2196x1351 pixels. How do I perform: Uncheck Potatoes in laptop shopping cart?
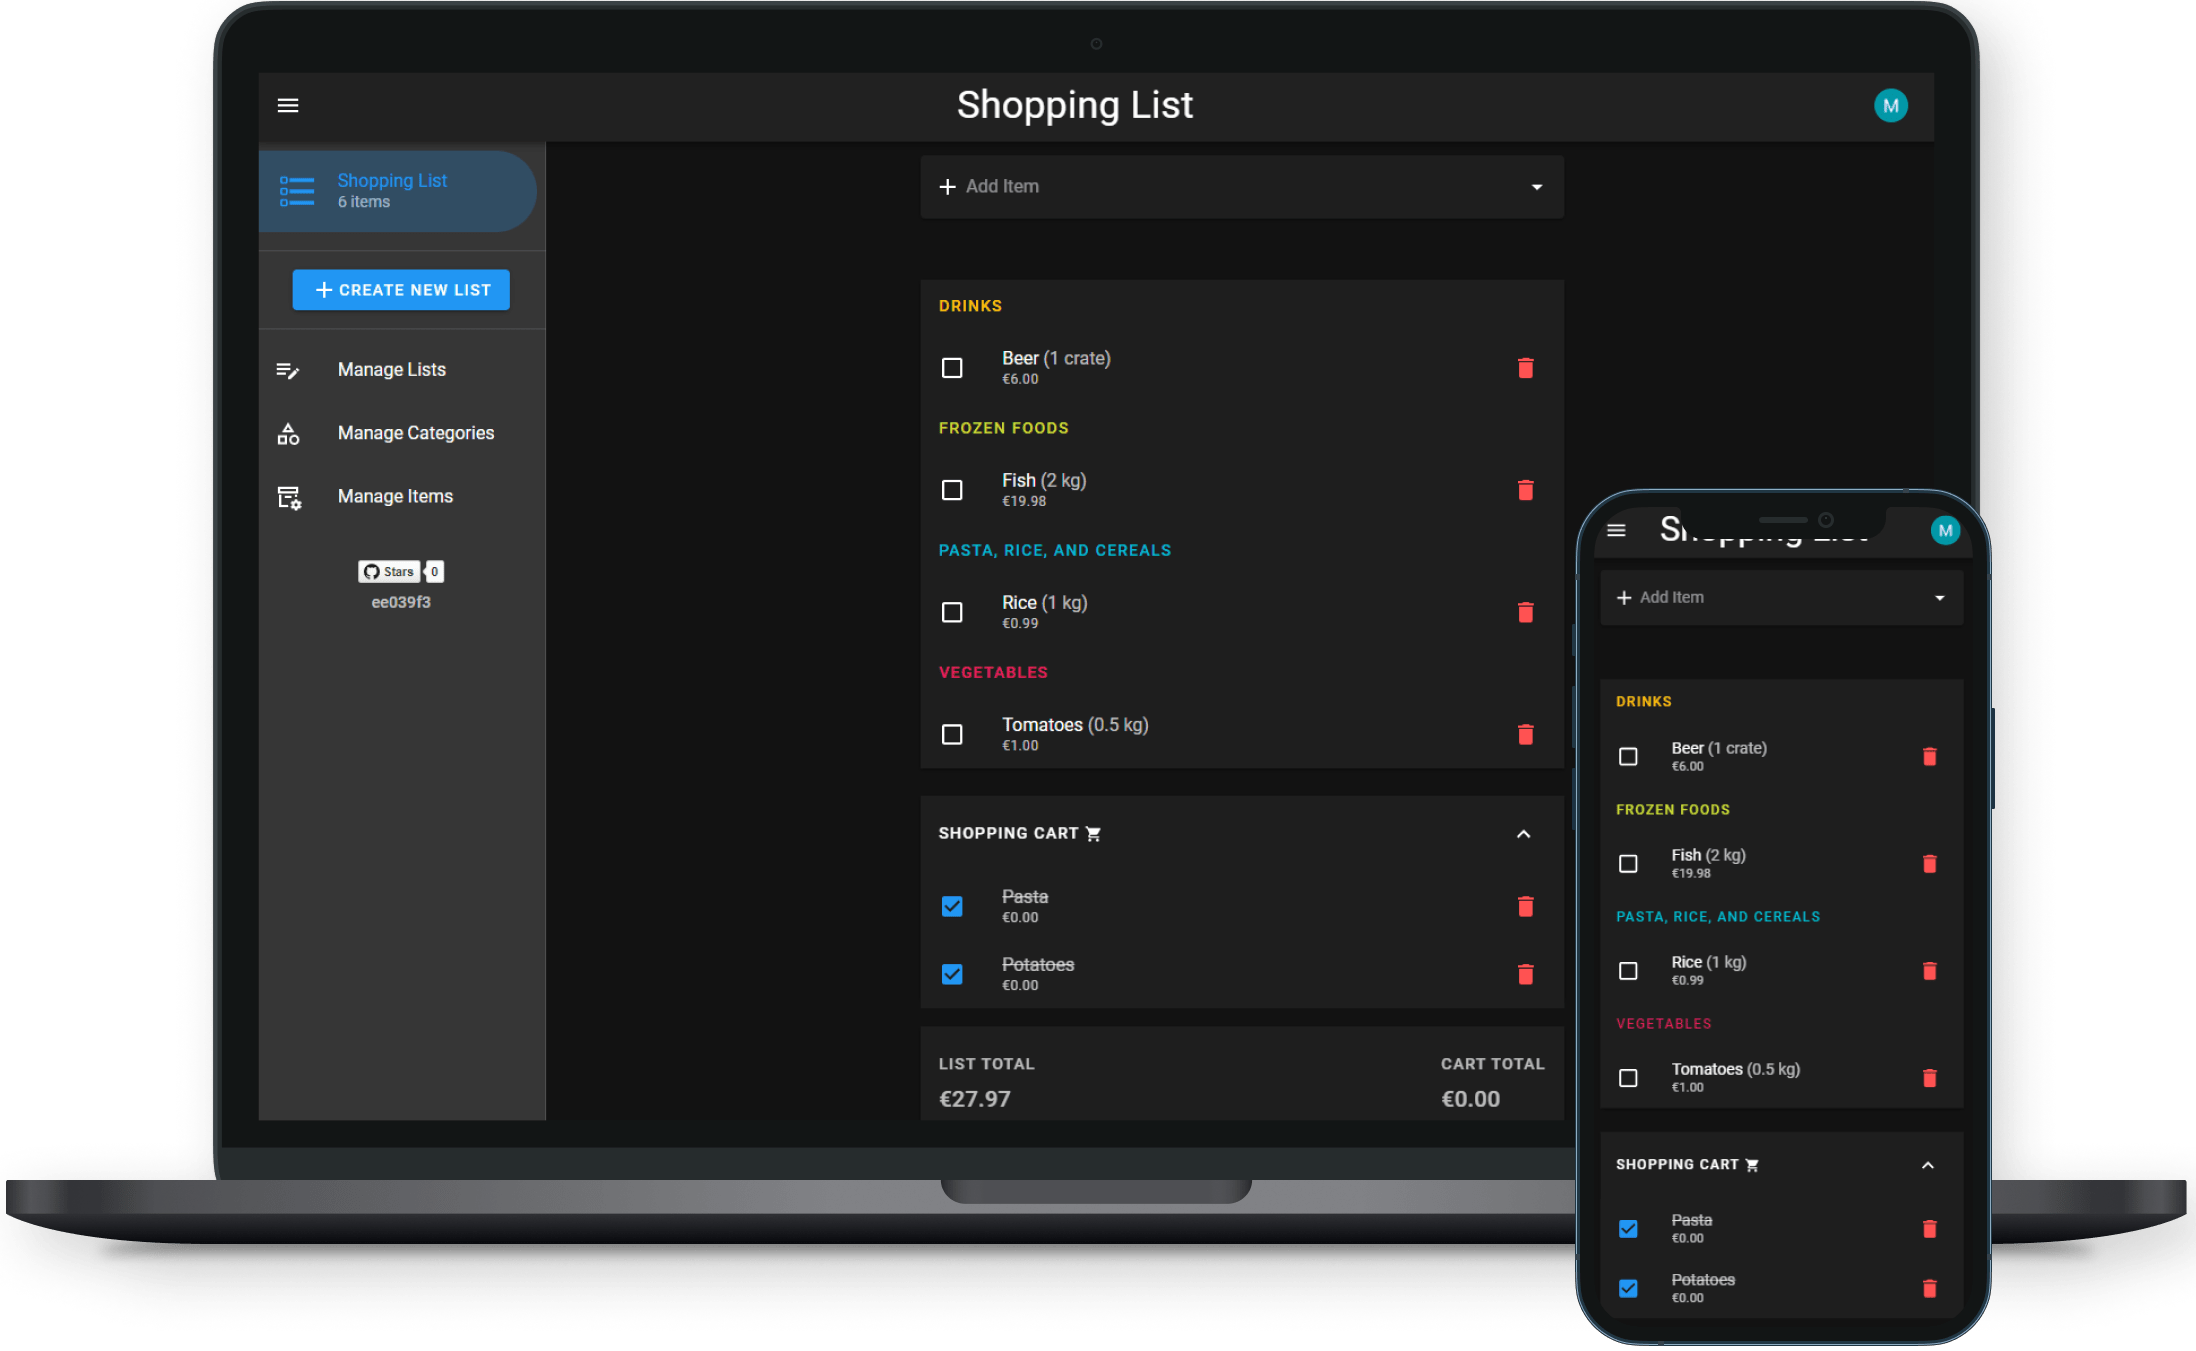pos(952,974)
